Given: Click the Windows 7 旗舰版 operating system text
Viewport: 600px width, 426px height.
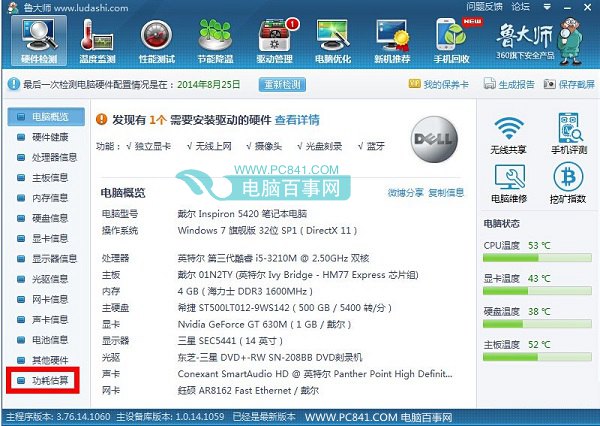Looking at the screenshot, I should (267, 231).
